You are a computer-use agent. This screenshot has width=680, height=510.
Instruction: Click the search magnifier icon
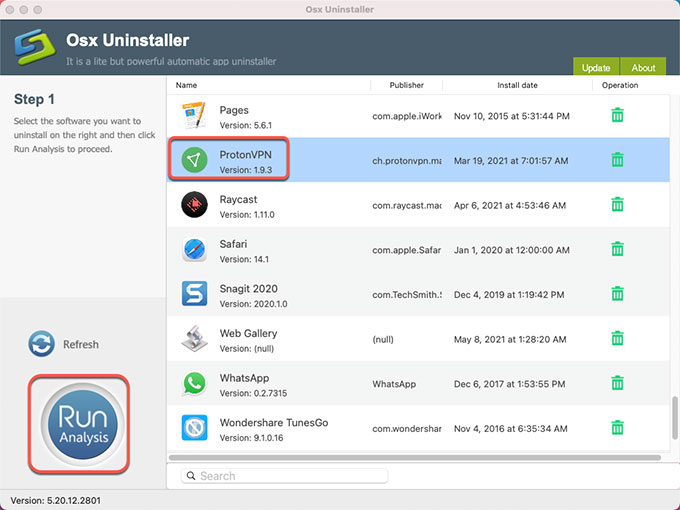click(x=191, y=476)
